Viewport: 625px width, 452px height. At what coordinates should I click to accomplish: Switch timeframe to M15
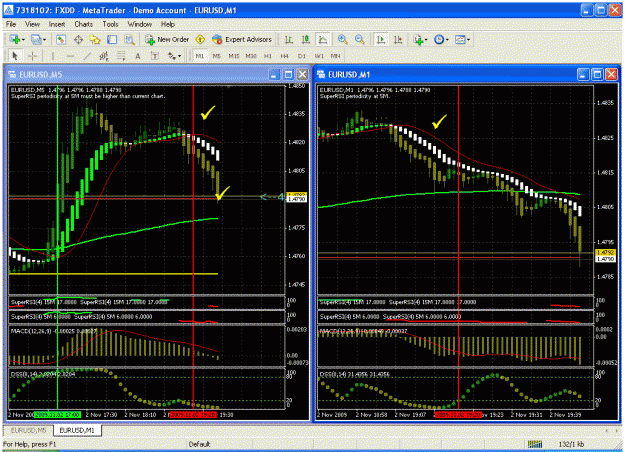234,56
